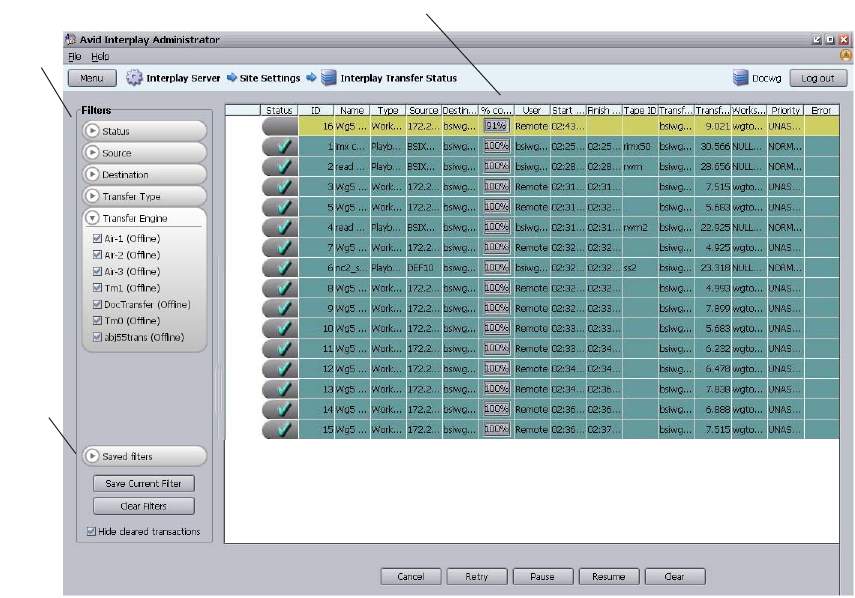The height and width of the screenshot is (598, 855).
Task: Click the Retry button
Action: click(x=477, y=576)
